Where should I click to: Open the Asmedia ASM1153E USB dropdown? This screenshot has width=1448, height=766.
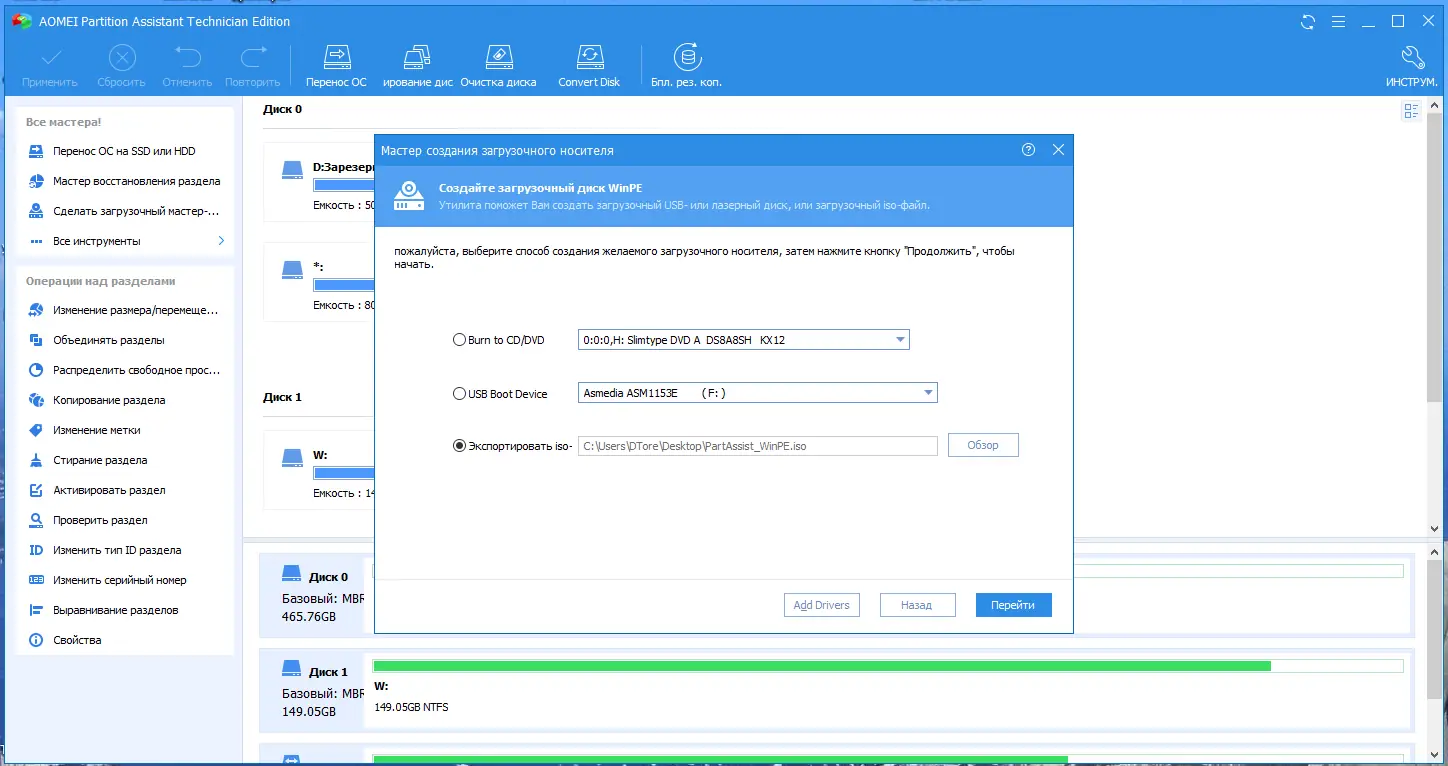[x=928, y=392]
